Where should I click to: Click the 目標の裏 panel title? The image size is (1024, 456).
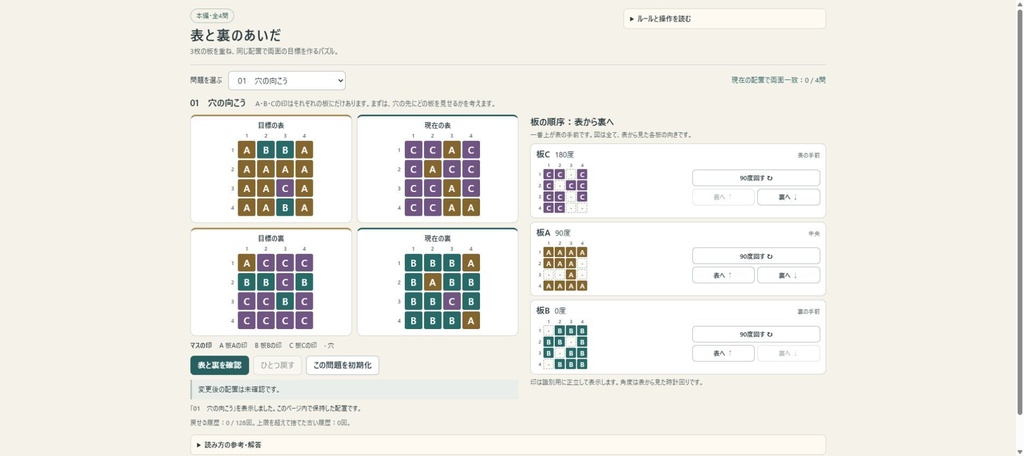270,238
